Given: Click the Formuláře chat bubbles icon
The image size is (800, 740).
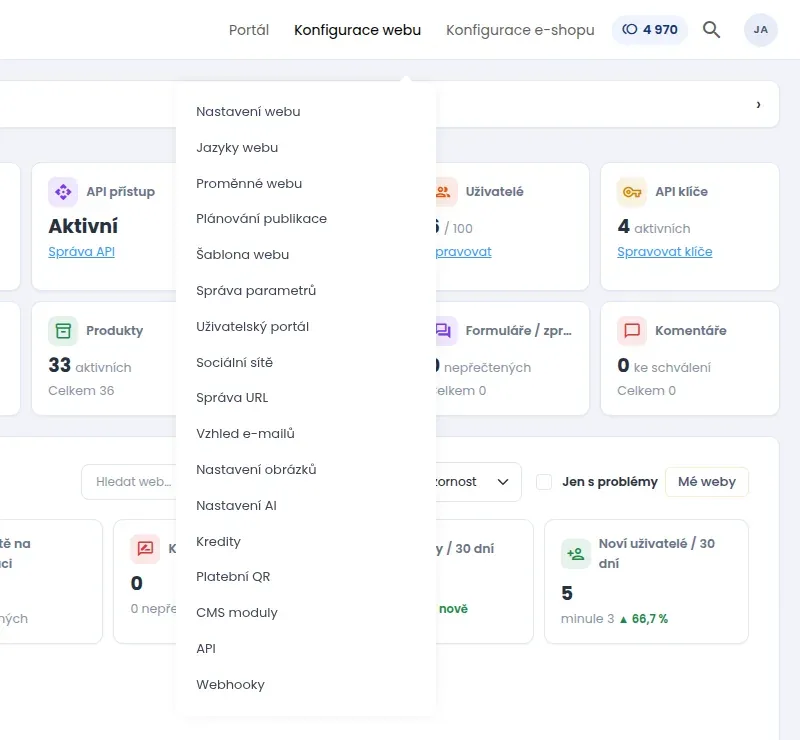Looking at the screenshot, I should pyautogui.click(x=443, y=331).
